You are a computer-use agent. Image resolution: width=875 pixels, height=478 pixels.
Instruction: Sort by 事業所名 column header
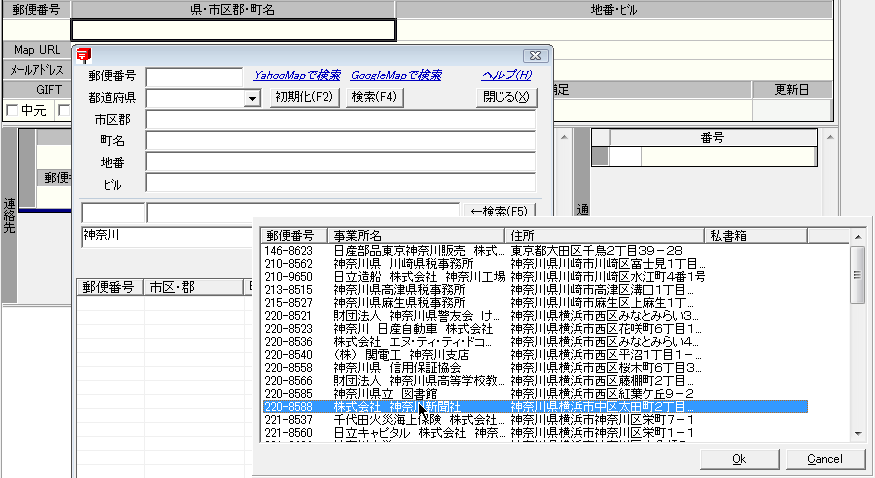(x=416, y=236)
